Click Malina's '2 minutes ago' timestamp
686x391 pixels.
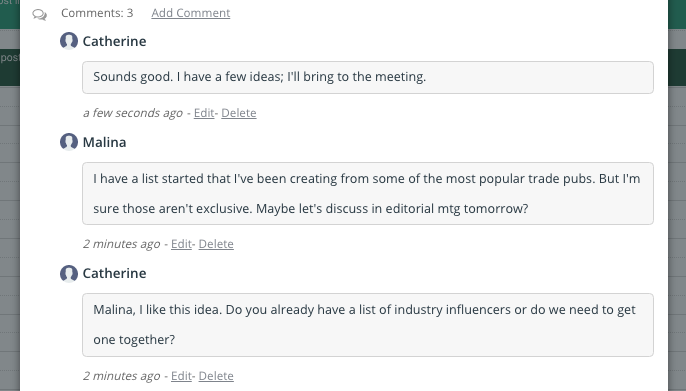122,244
